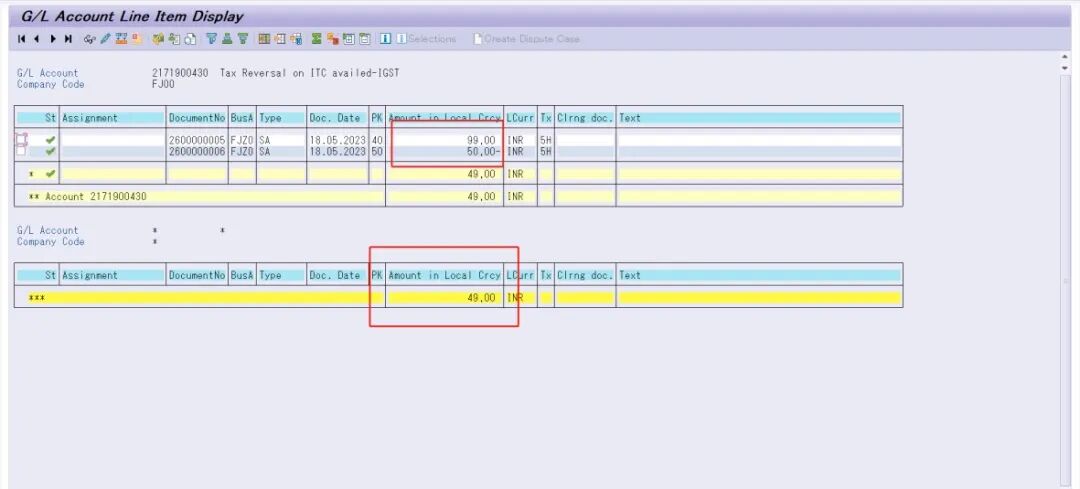Go to the previous item arrow
The width and height of the screenshot is (1080, 489).
coord(37,39)
